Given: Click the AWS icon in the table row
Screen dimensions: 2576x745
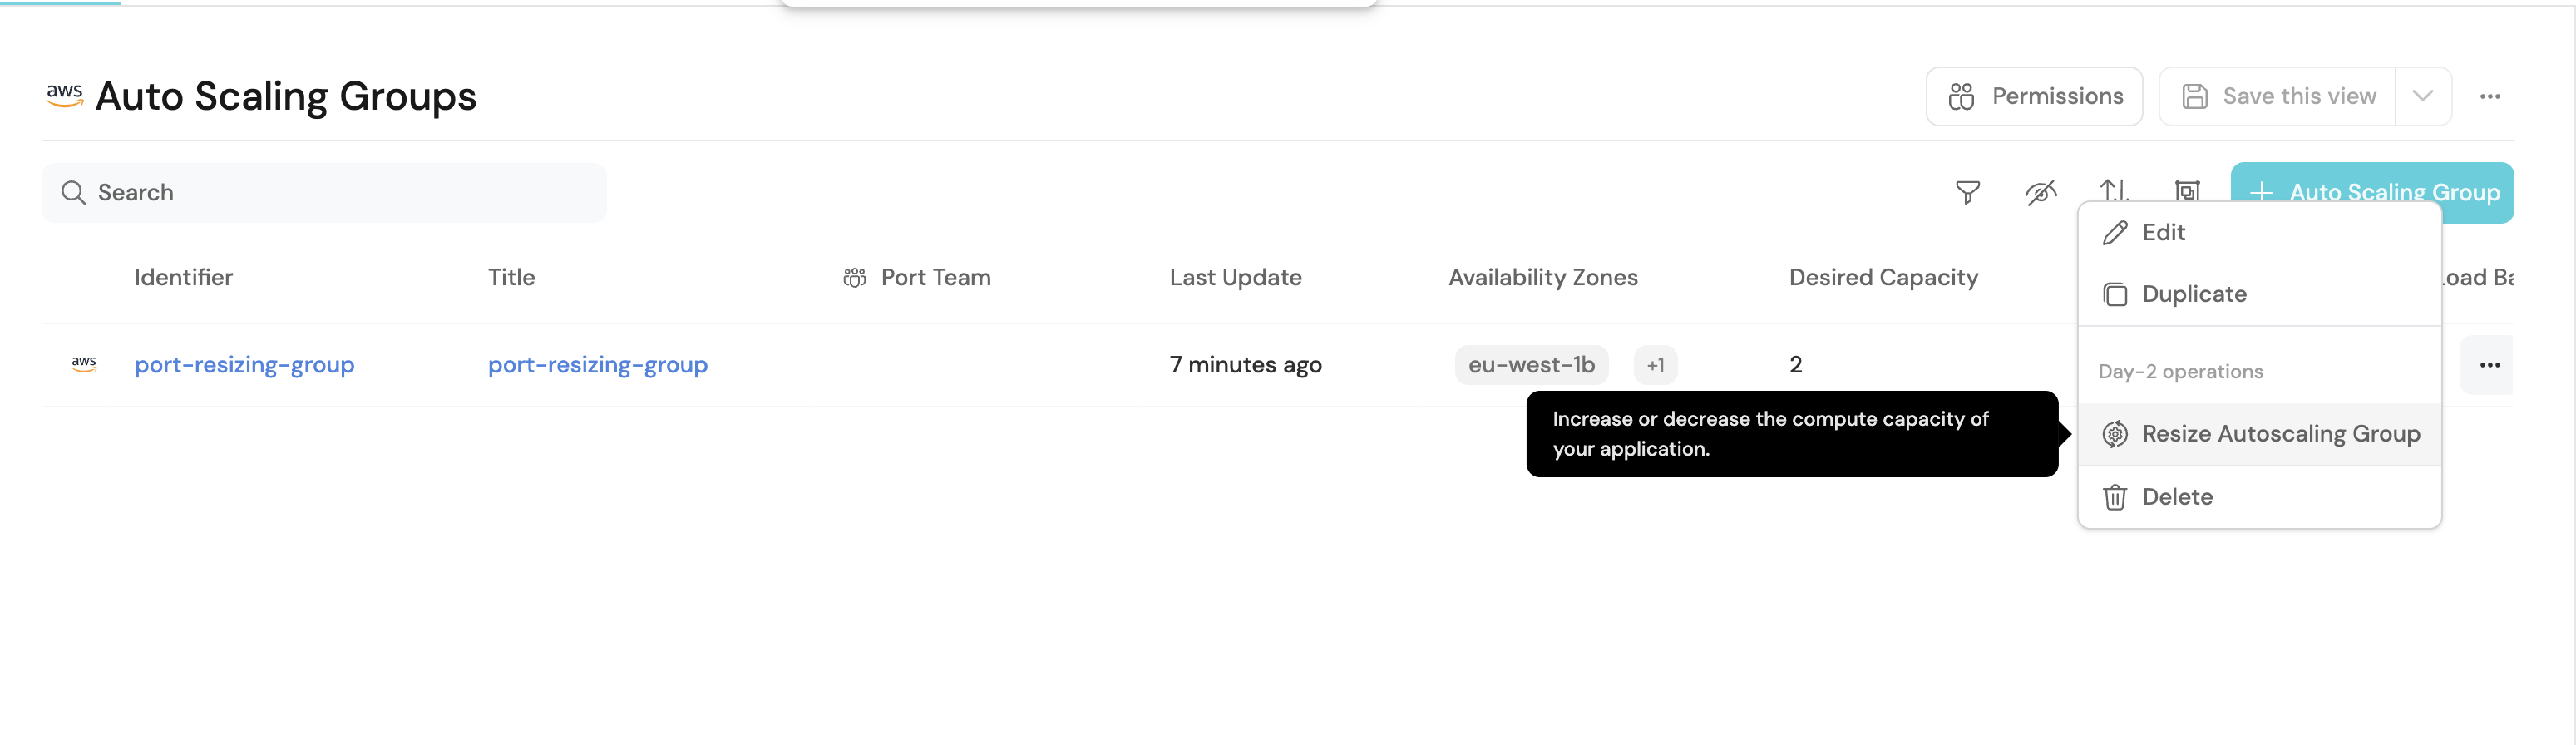Looking at the screenshot, I should [84, 364].
